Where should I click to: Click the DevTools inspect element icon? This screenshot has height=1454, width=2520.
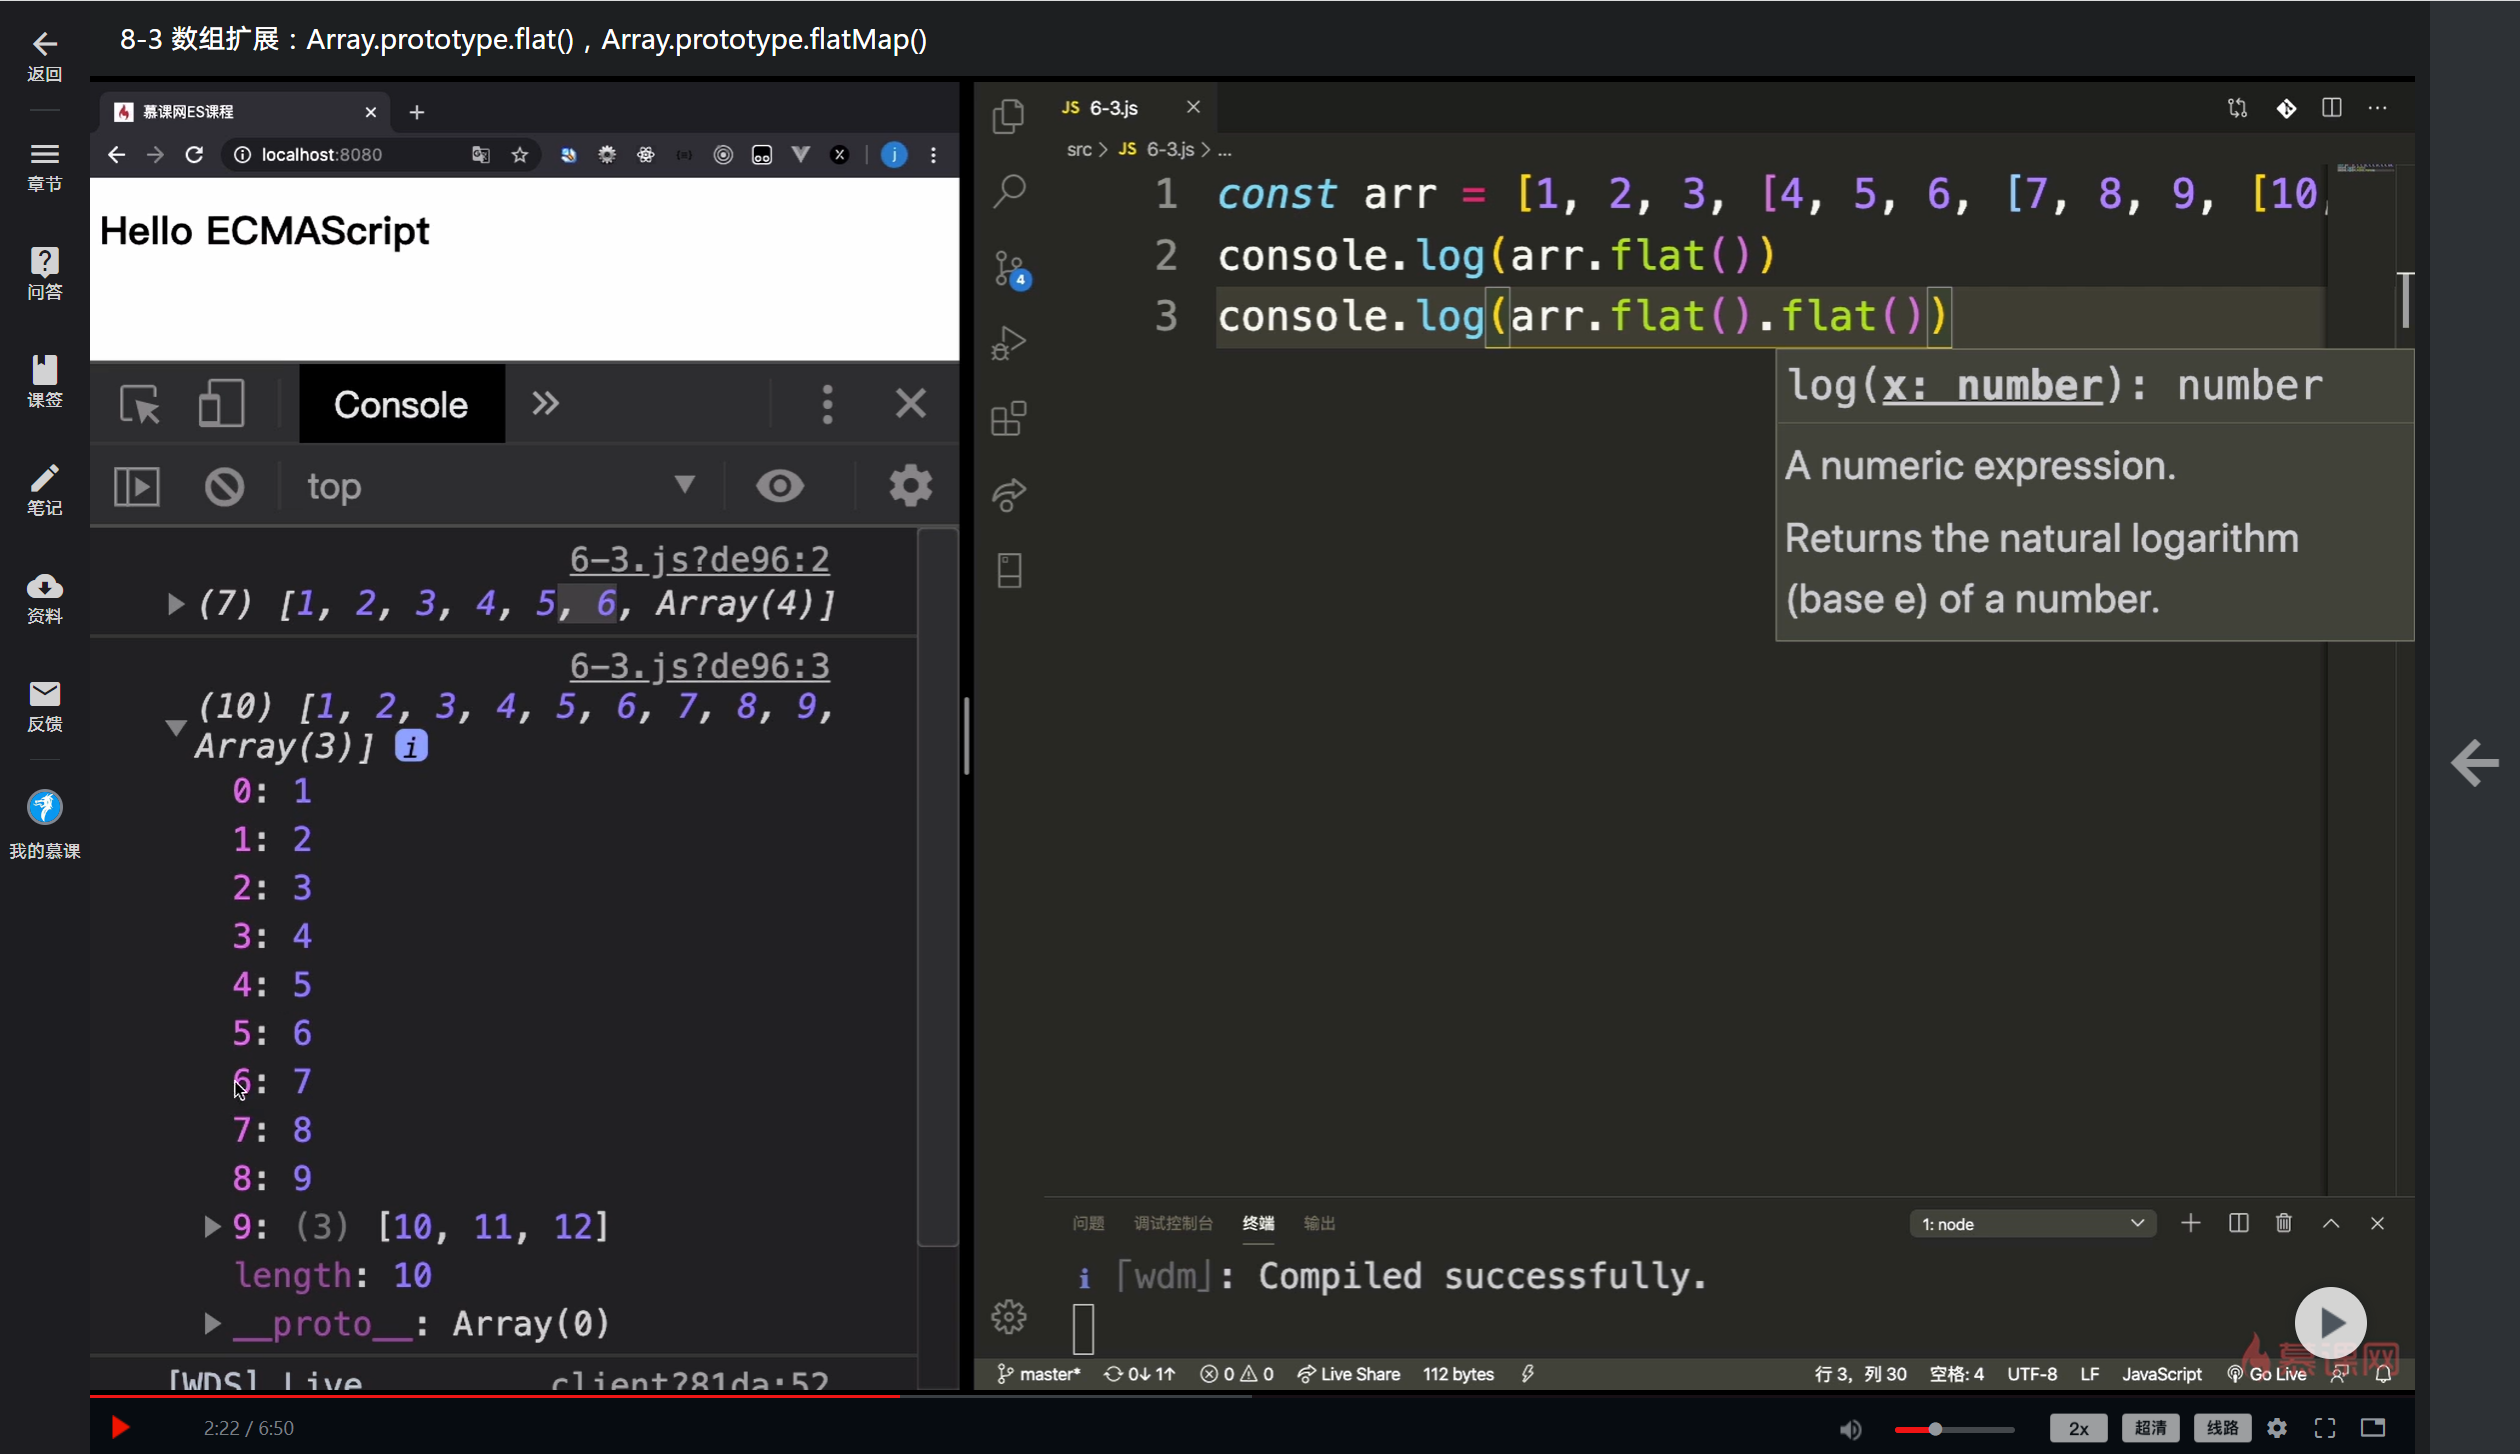pyautogui.click(x=139, y=405)
